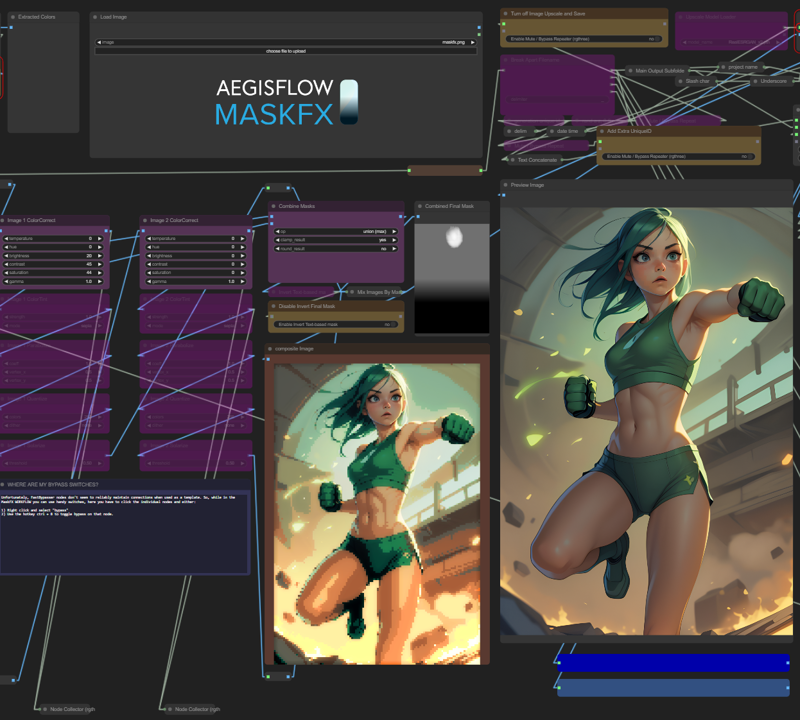Image resolution: width=800 pixels, height=720 pixels.
Task: Click the Combine Masks node title text
Action: coord(296,206)
